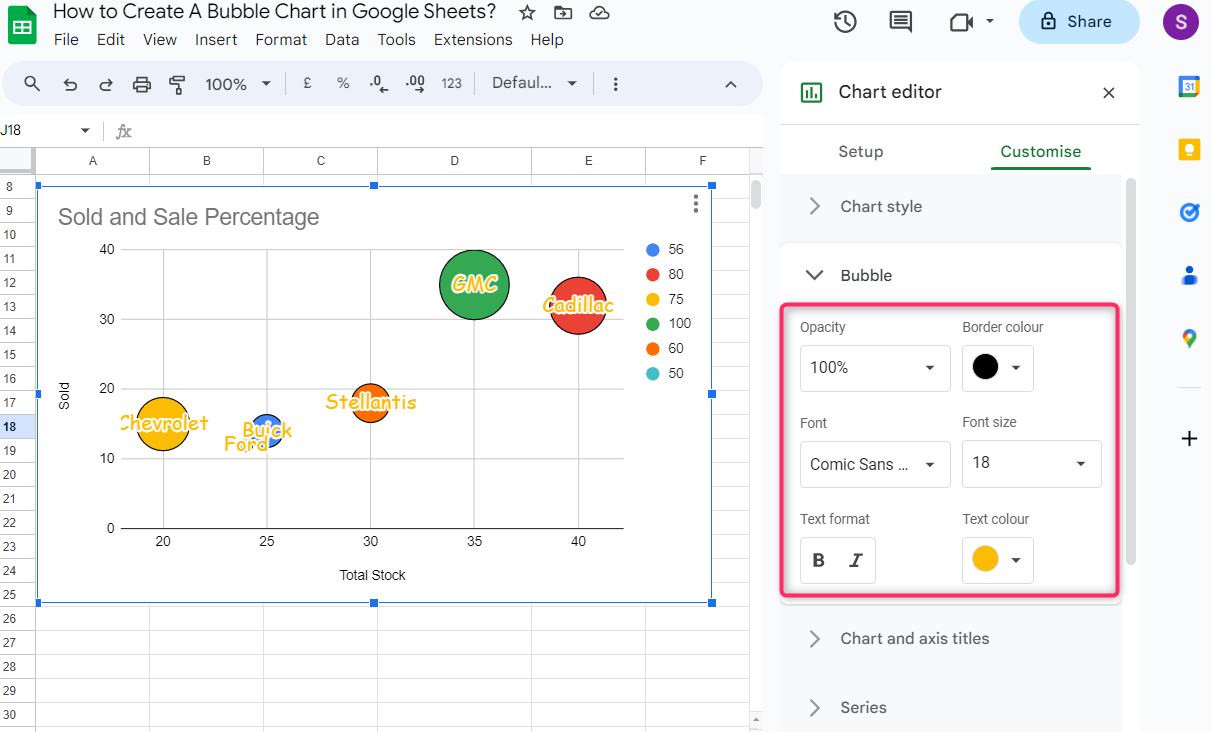Image resolution: width=1212 pixels, height=732 pixels.
Task: Open the Extensions menu
Action: (473, 40)
